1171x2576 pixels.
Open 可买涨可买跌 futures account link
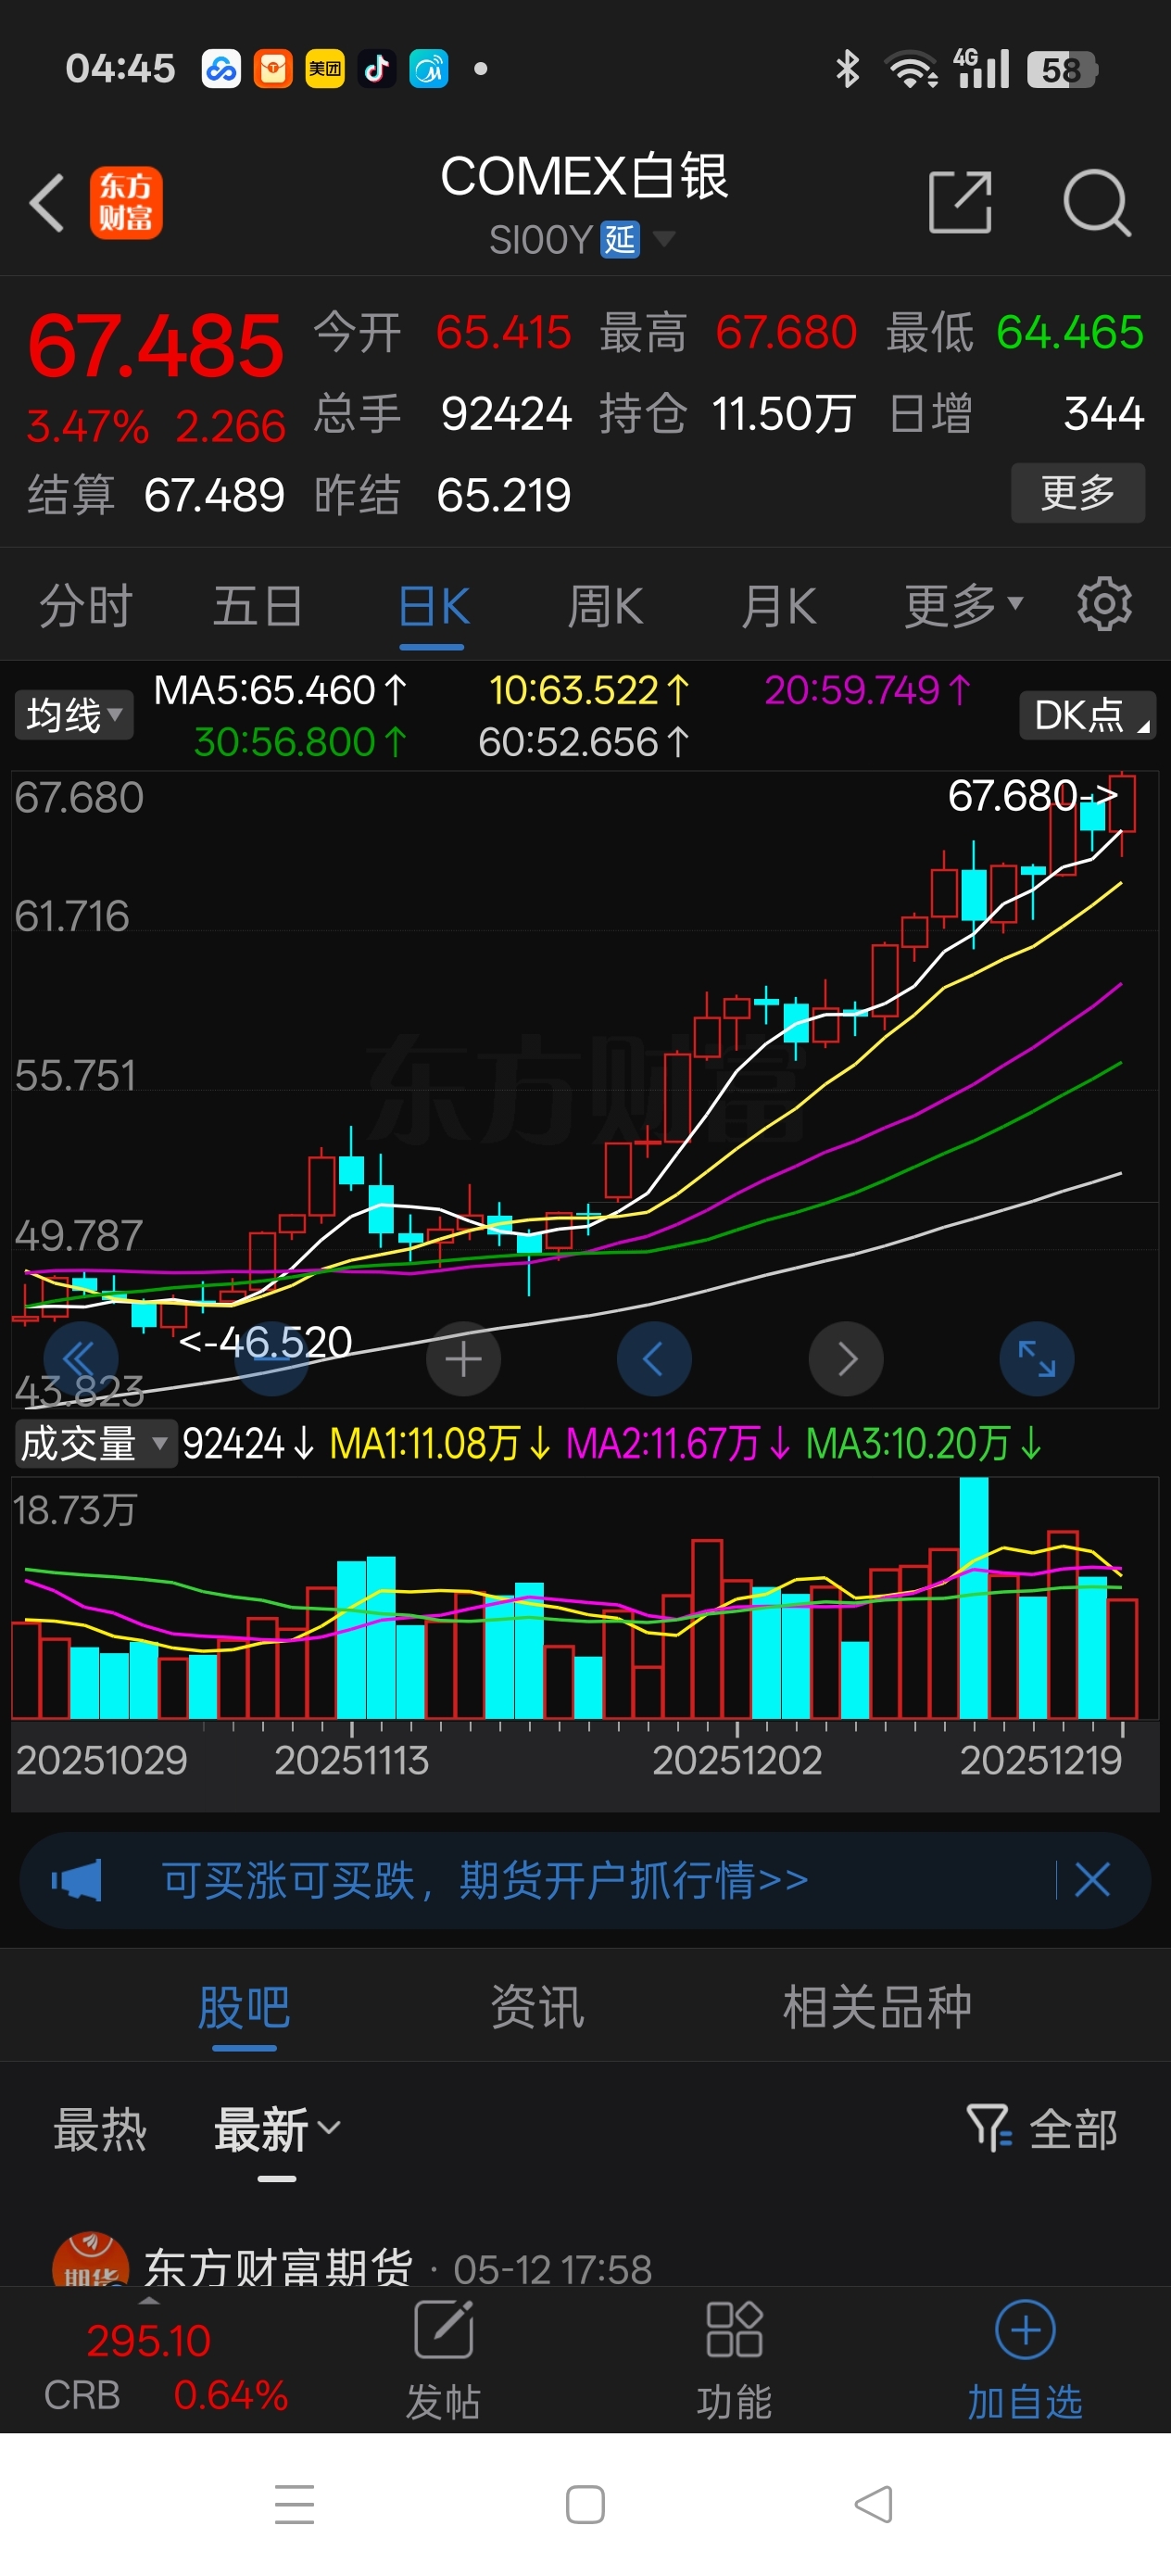pos(486,1880)
